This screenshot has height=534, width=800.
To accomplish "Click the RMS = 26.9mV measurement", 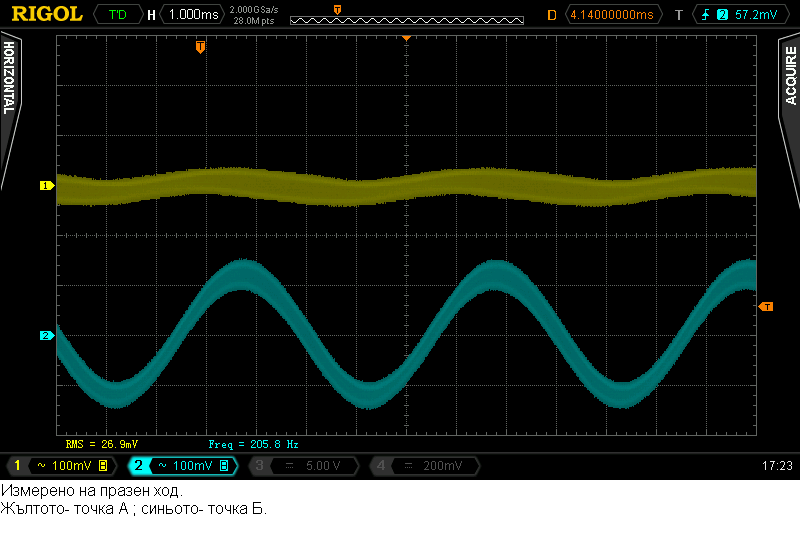I will pos(102,444).
